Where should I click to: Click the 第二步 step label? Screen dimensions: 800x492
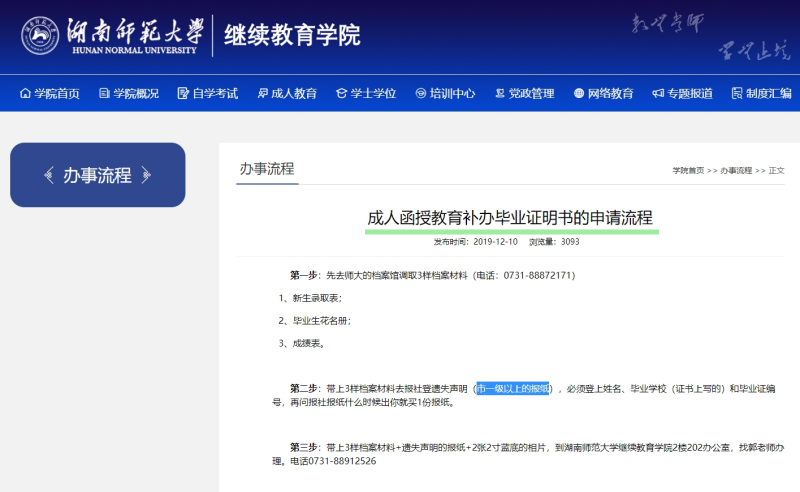[x=304, y=388]
